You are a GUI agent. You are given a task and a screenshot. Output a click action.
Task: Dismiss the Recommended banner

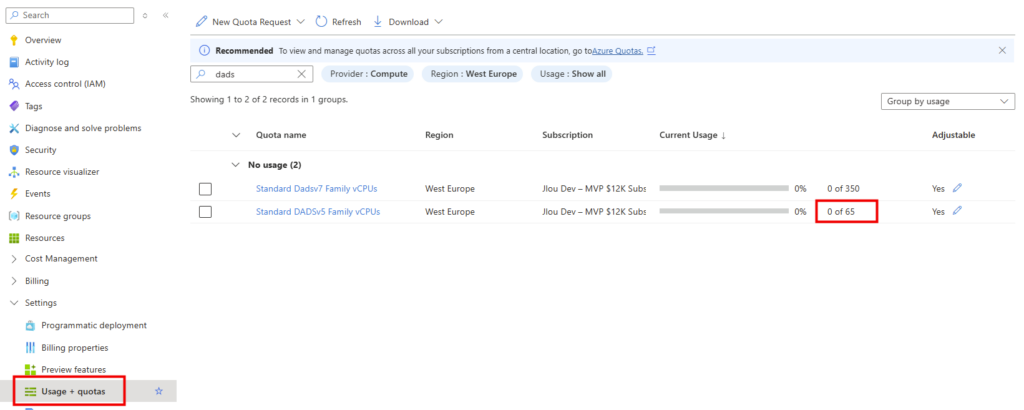[1002, 50]
